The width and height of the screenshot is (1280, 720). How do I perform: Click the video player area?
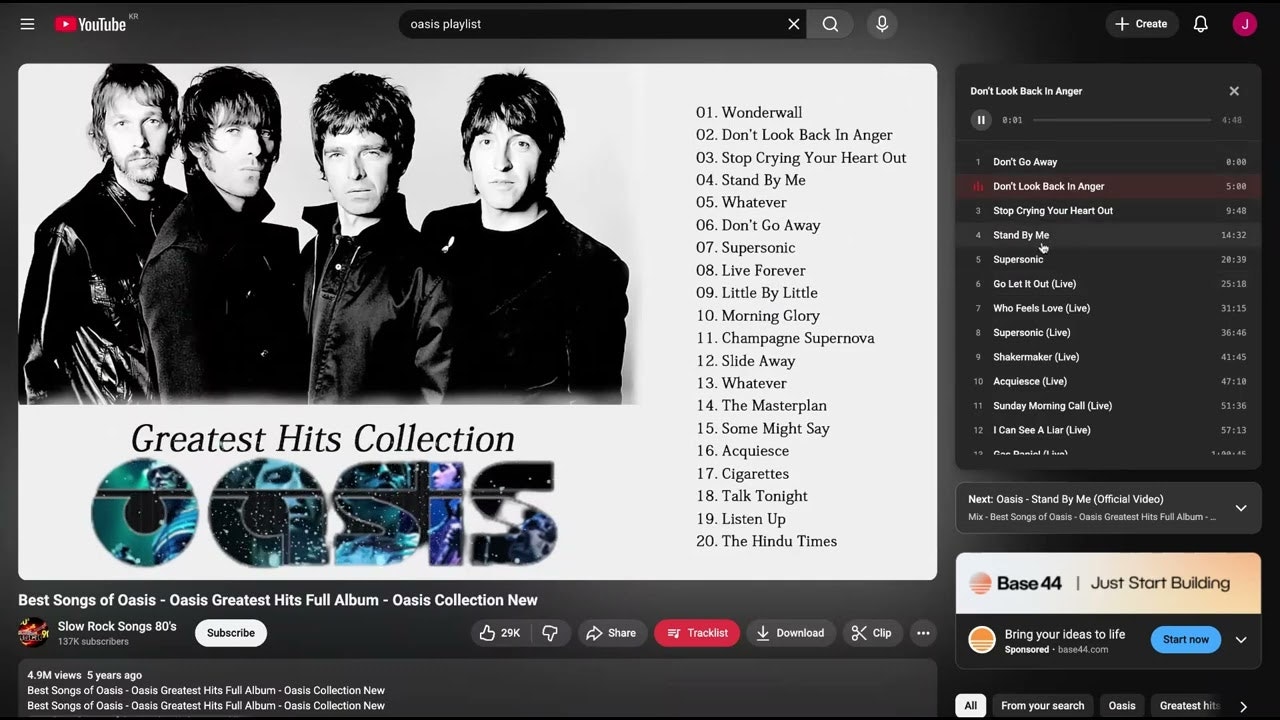tap(478, 322)
